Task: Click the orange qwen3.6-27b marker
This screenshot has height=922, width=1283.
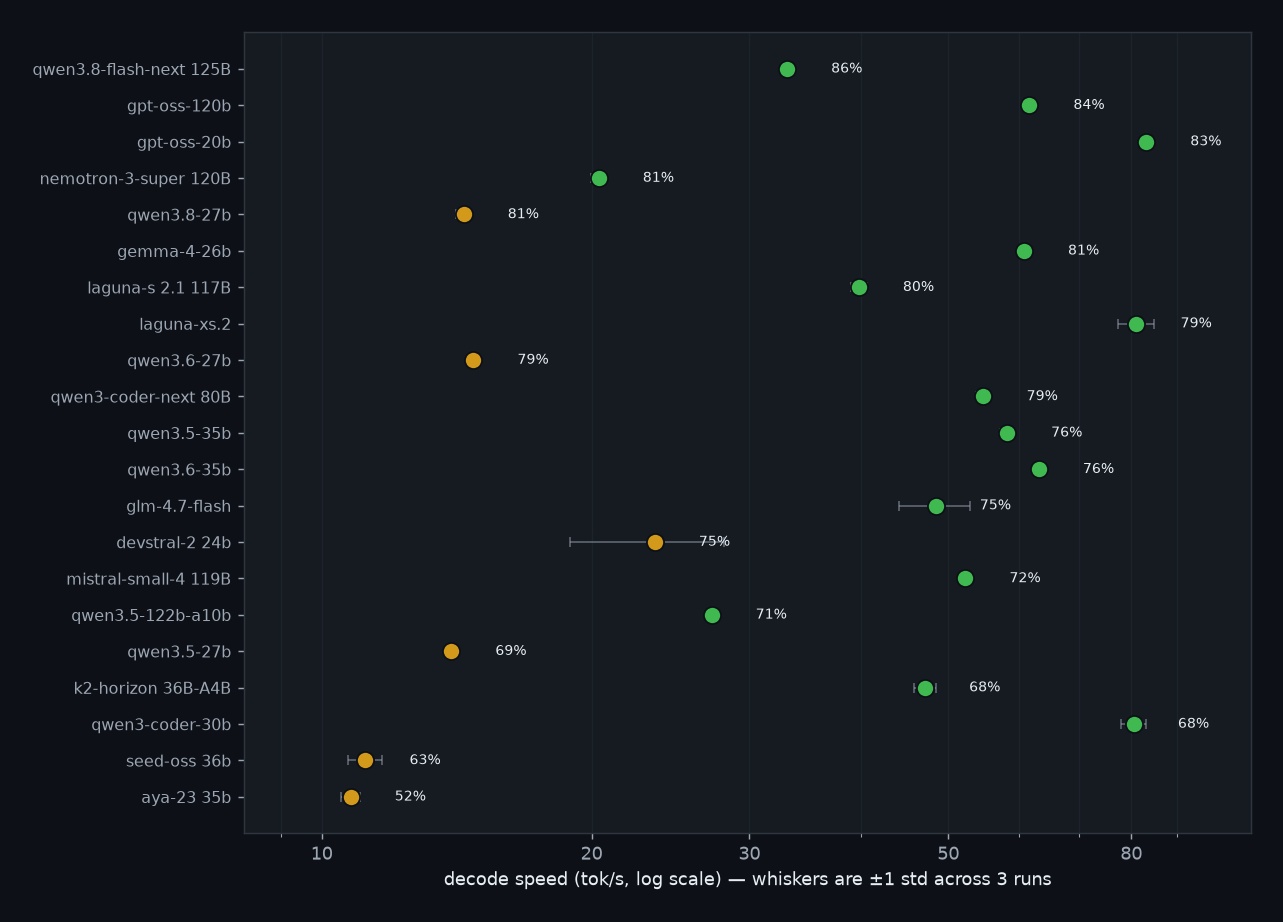Action: [473, 360]
